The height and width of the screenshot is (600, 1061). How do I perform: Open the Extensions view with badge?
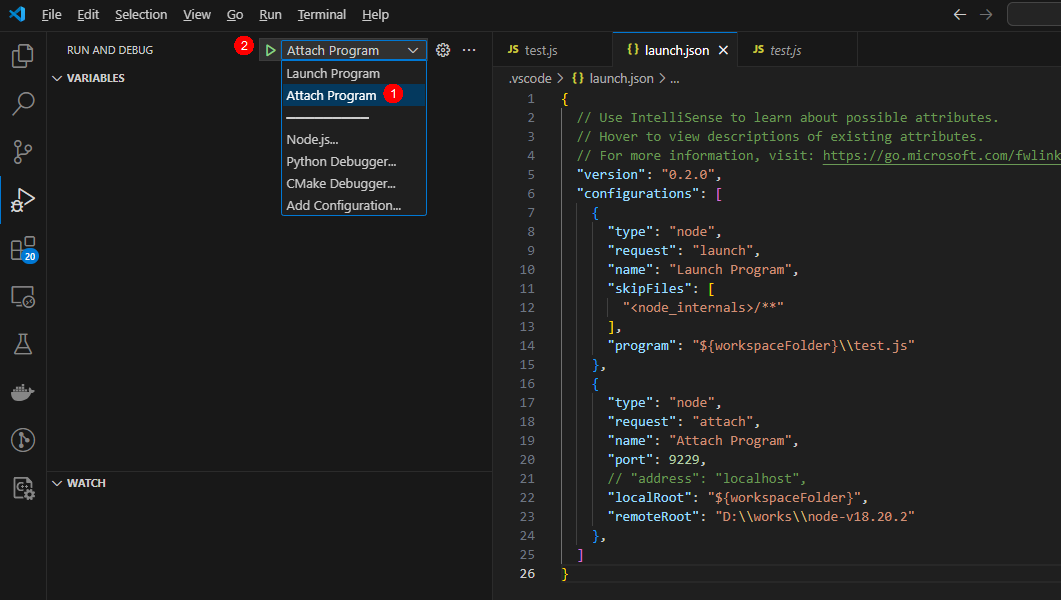[22, 249]
